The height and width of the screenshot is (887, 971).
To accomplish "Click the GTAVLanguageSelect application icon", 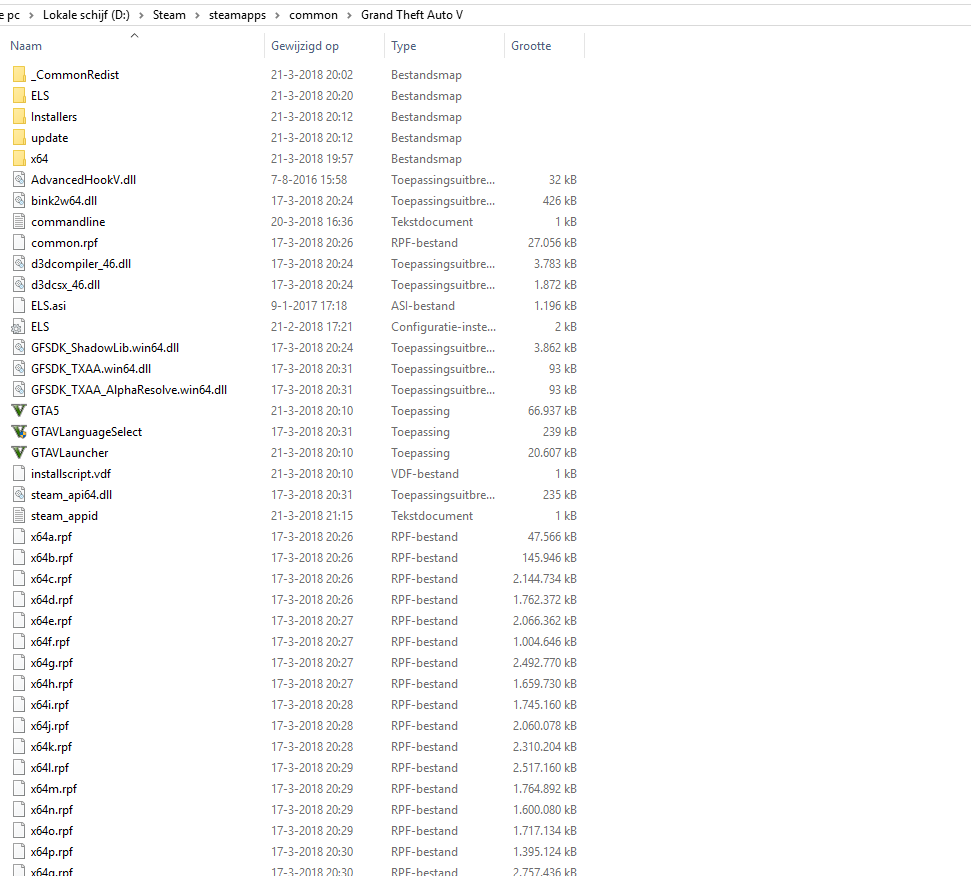I will tap(19, 432).
